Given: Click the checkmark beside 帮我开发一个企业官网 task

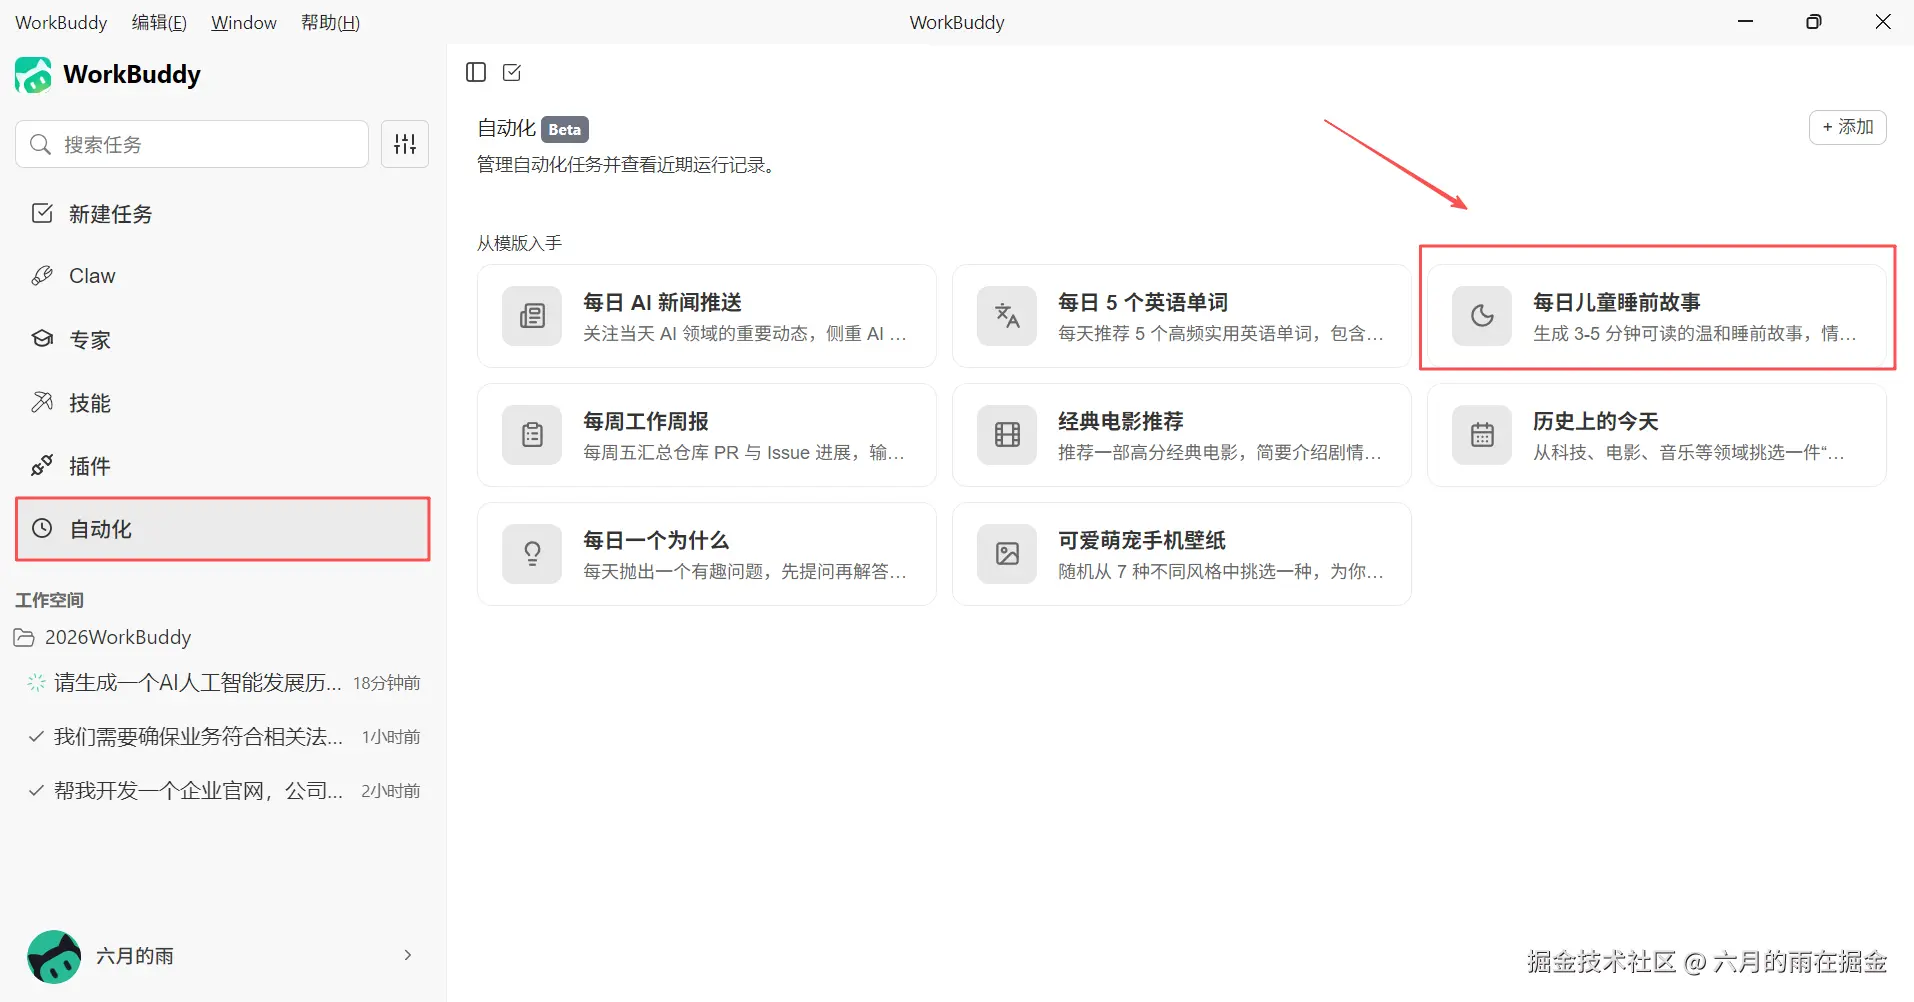Looking at the screenshot, I should click(36, 791).
